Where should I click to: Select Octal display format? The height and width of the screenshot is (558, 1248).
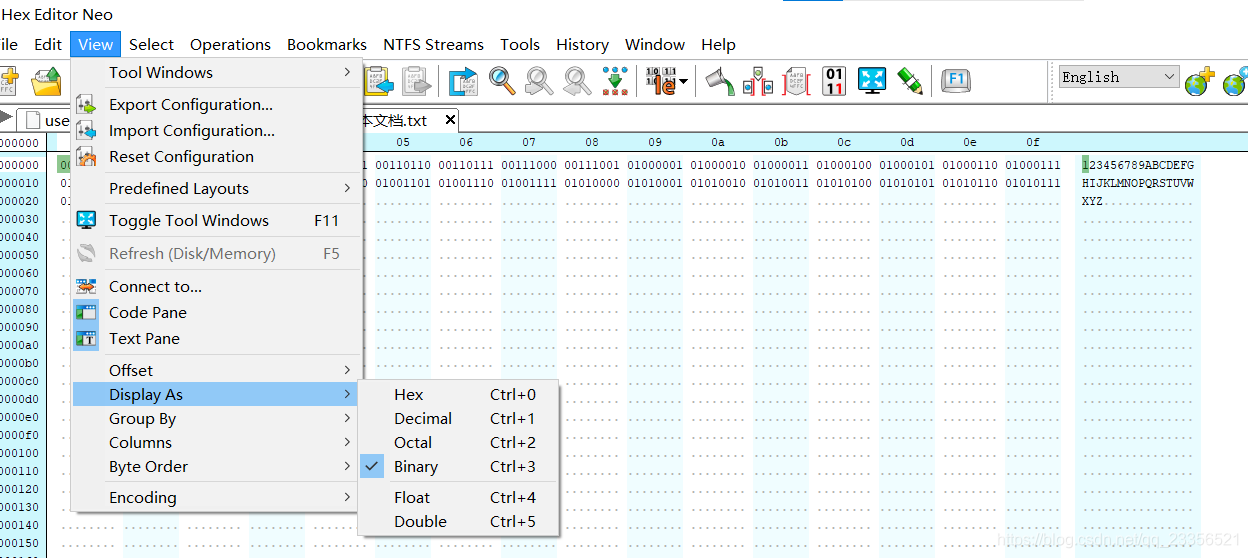click(458, 442)
